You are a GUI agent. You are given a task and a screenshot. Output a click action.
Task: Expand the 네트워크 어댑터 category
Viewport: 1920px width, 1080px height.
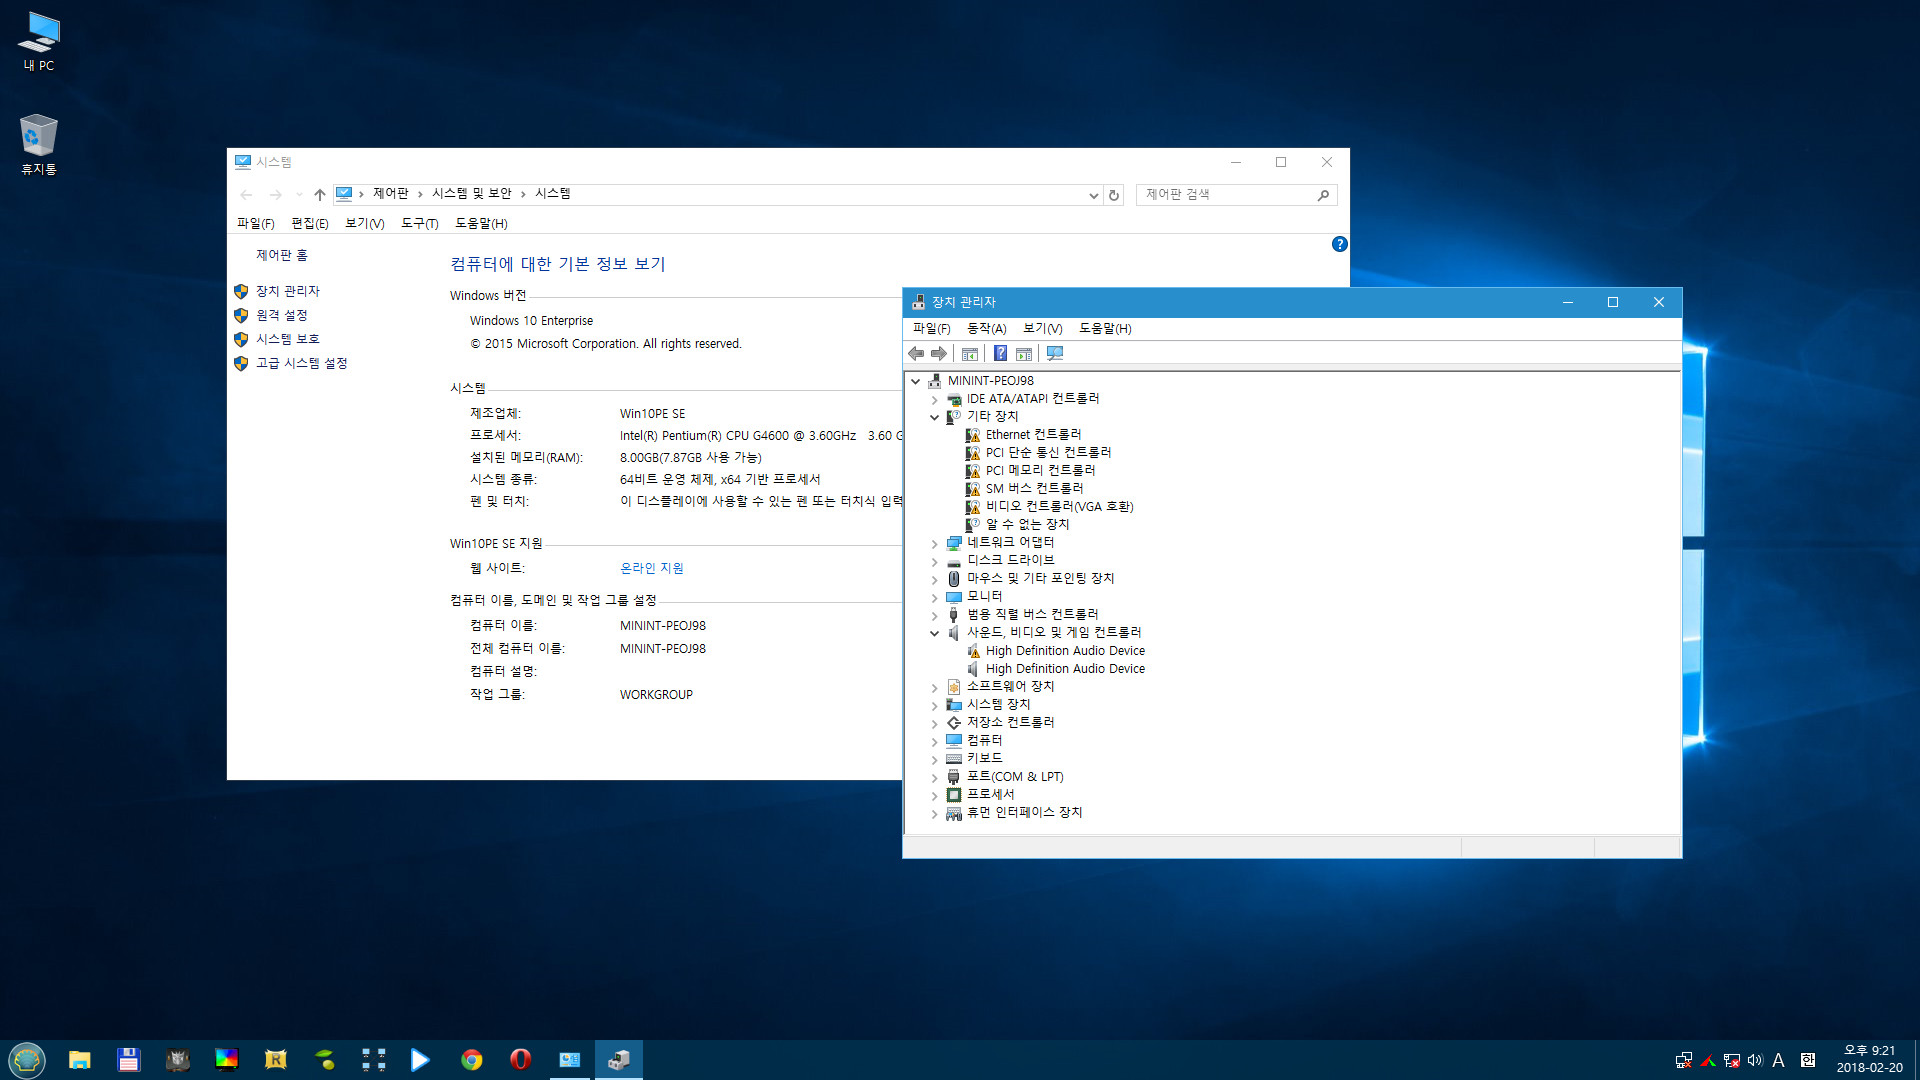click(934, 543)
